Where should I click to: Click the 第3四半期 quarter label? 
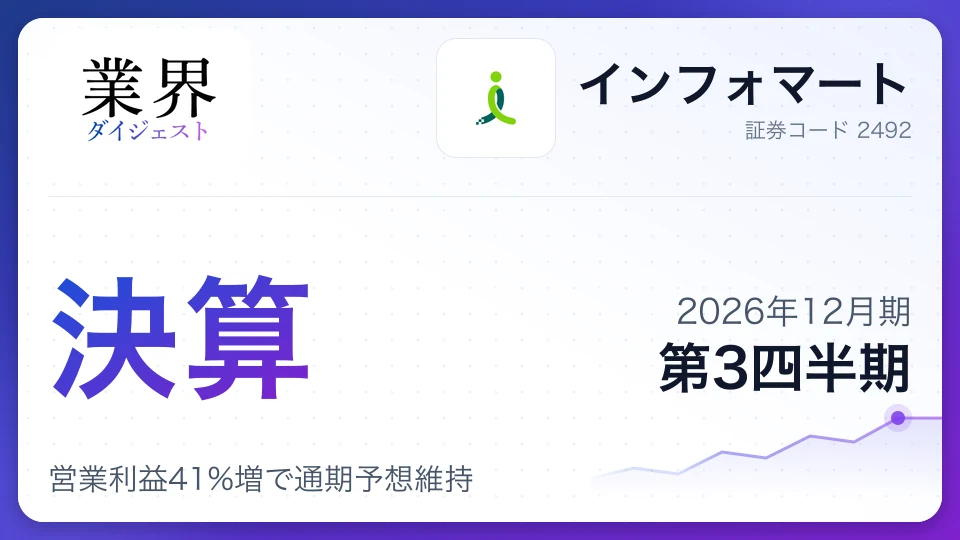(x=785, y=367)
